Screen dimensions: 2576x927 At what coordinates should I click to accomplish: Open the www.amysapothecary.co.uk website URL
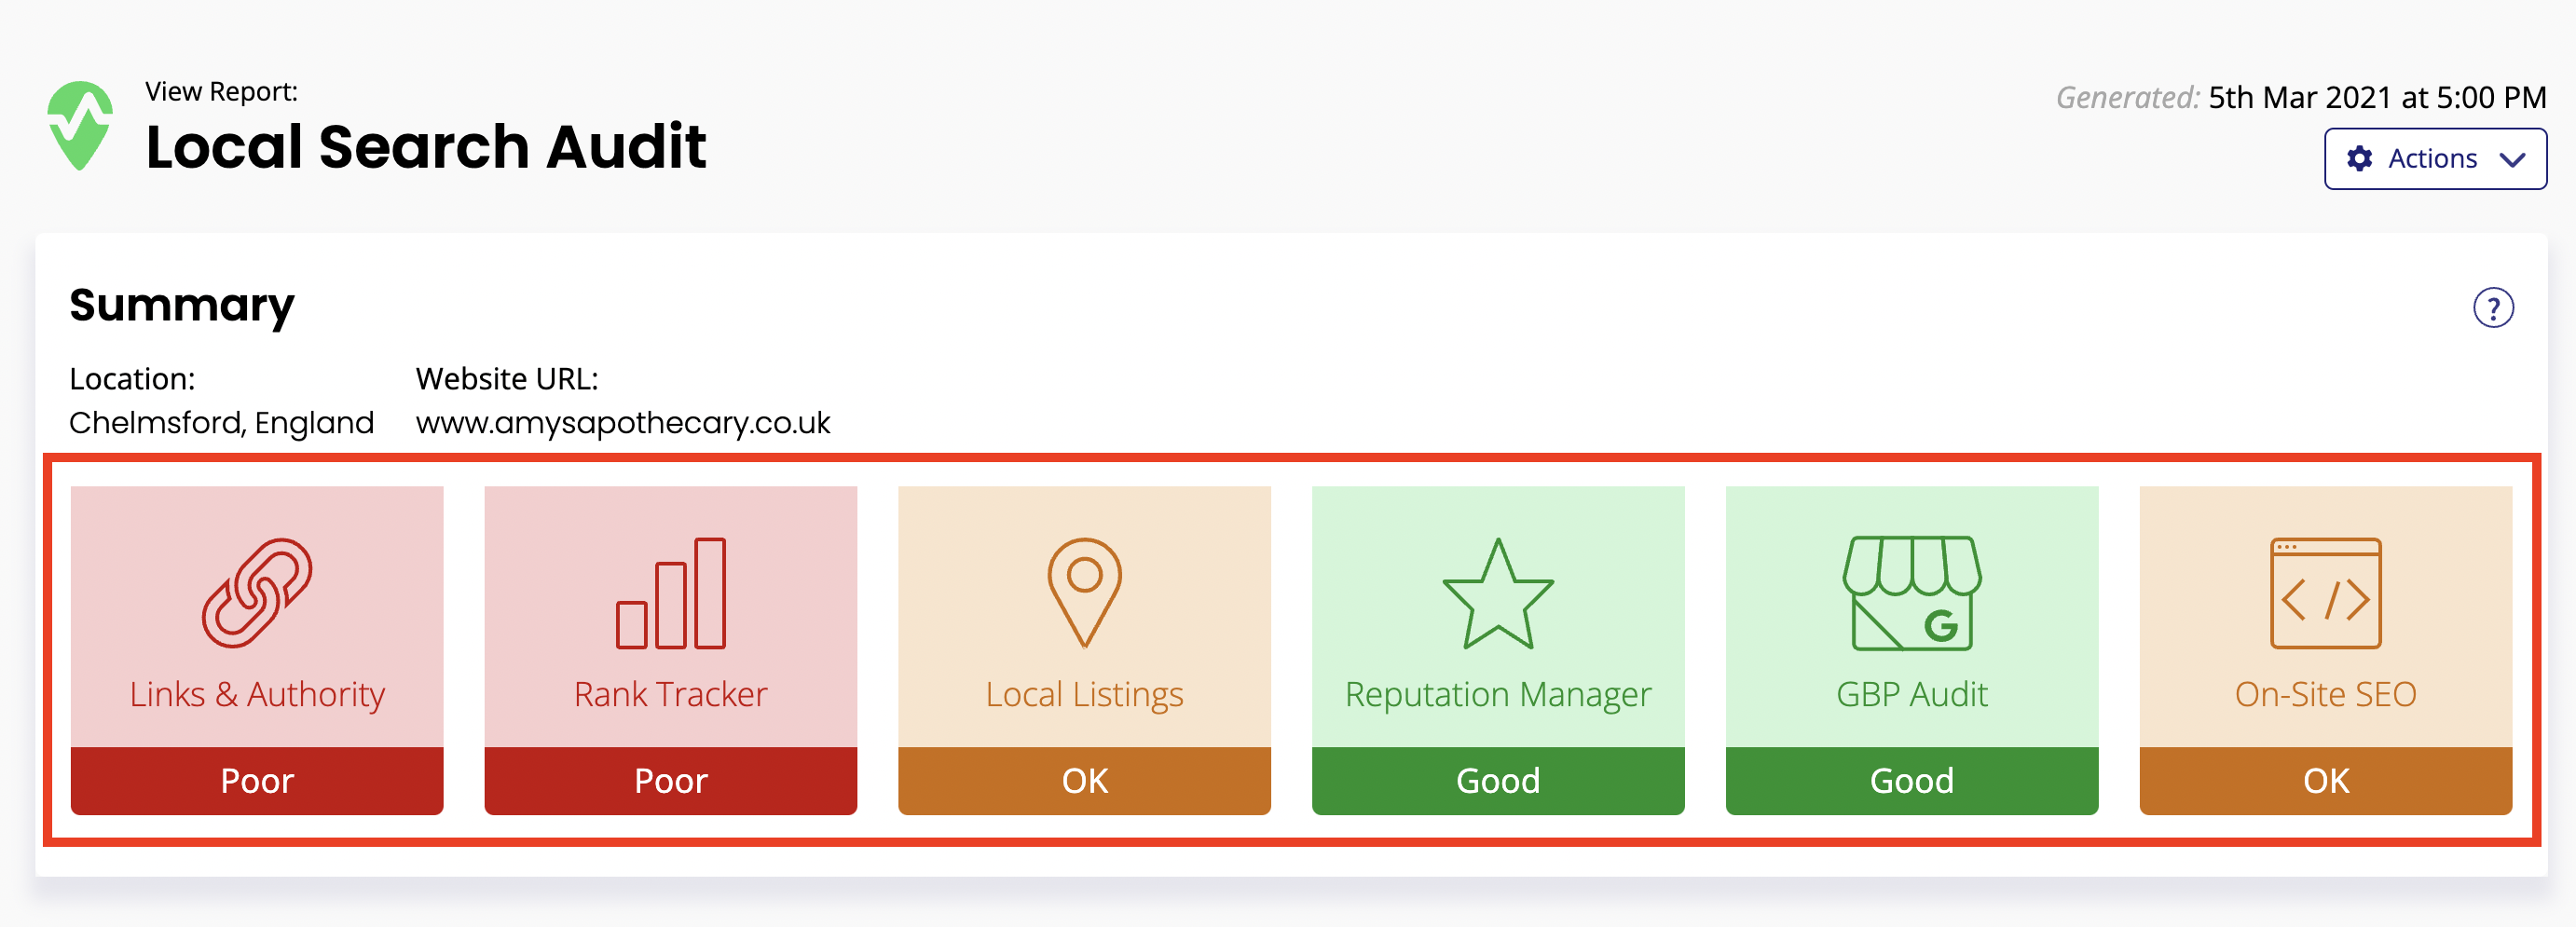click(x=623, y=423)
